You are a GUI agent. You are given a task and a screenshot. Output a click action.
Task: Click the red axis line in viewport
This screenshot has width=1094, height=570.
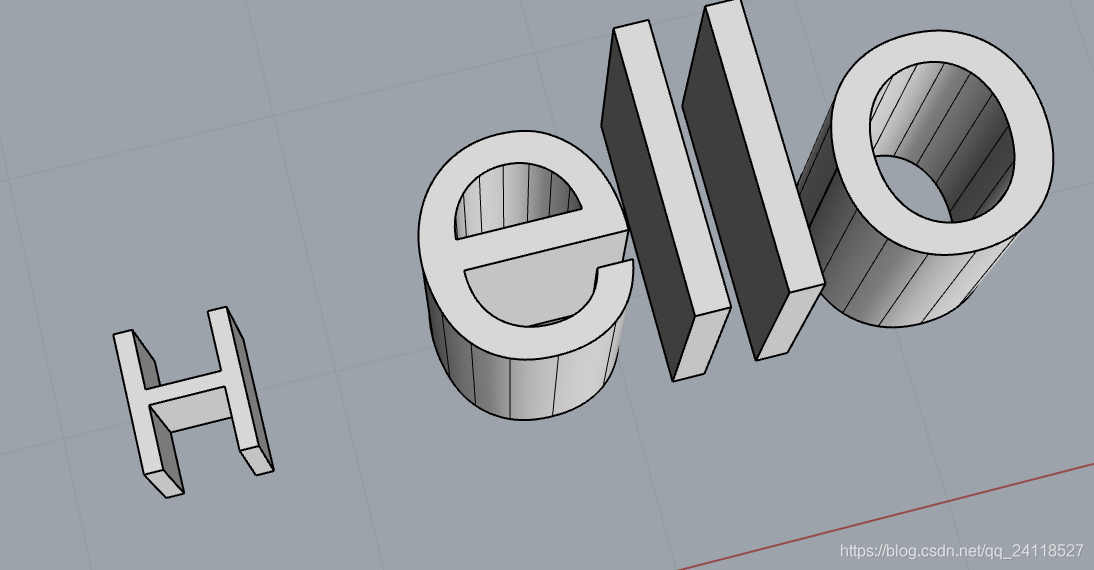886,516
